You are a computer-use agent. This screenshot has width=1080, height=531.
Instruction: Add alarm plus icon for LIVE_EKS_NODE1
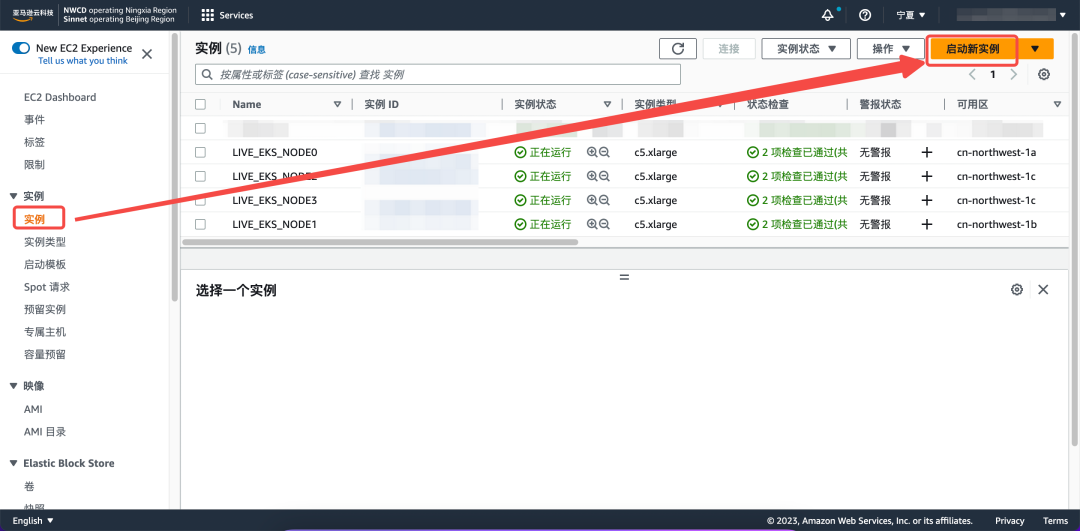[x=927, y=225]
